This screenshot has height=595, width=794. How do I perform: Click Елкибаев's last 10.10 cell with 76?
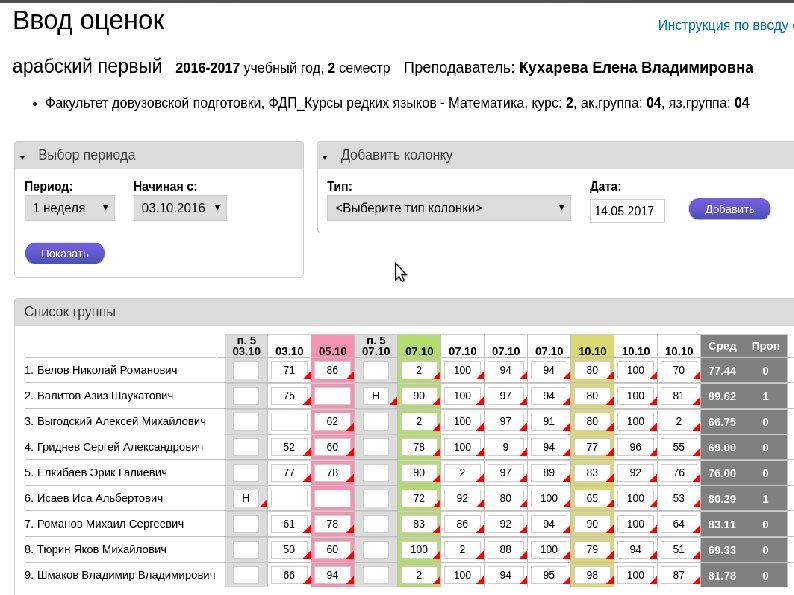click(679, 472)
